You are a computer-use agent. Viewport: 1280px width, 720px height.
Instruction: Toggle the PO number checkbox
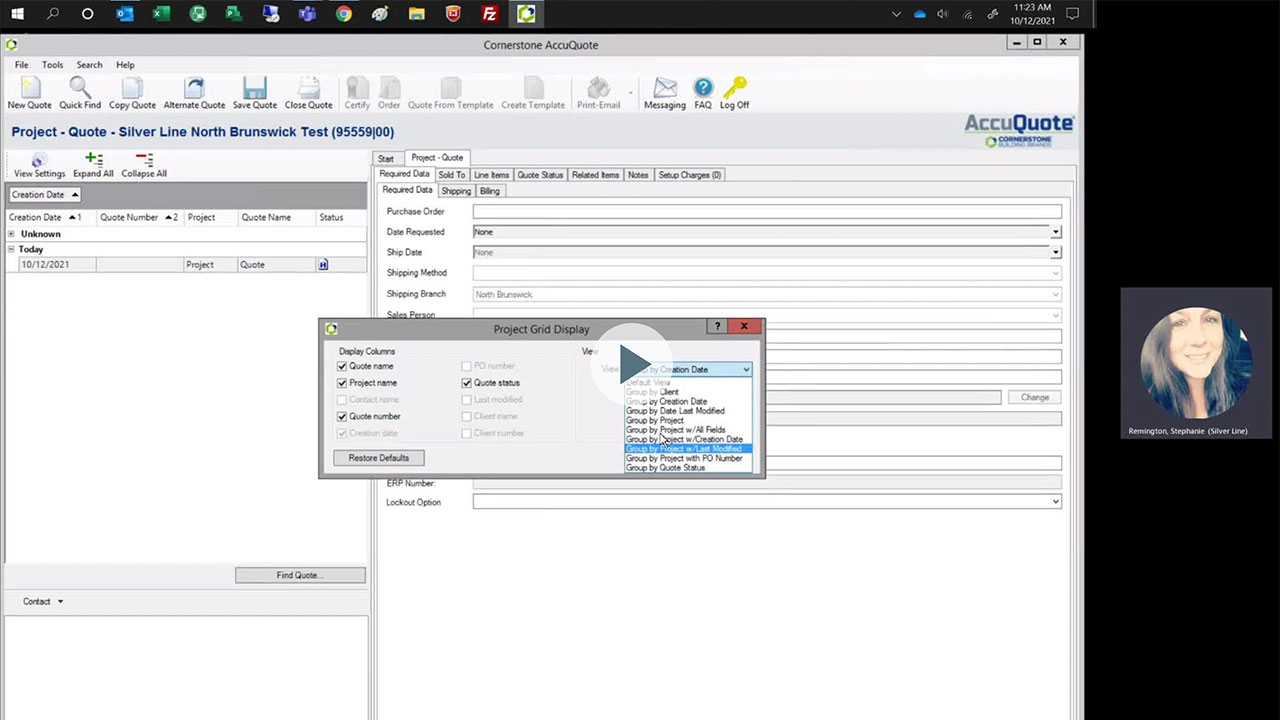click(466, 367)
